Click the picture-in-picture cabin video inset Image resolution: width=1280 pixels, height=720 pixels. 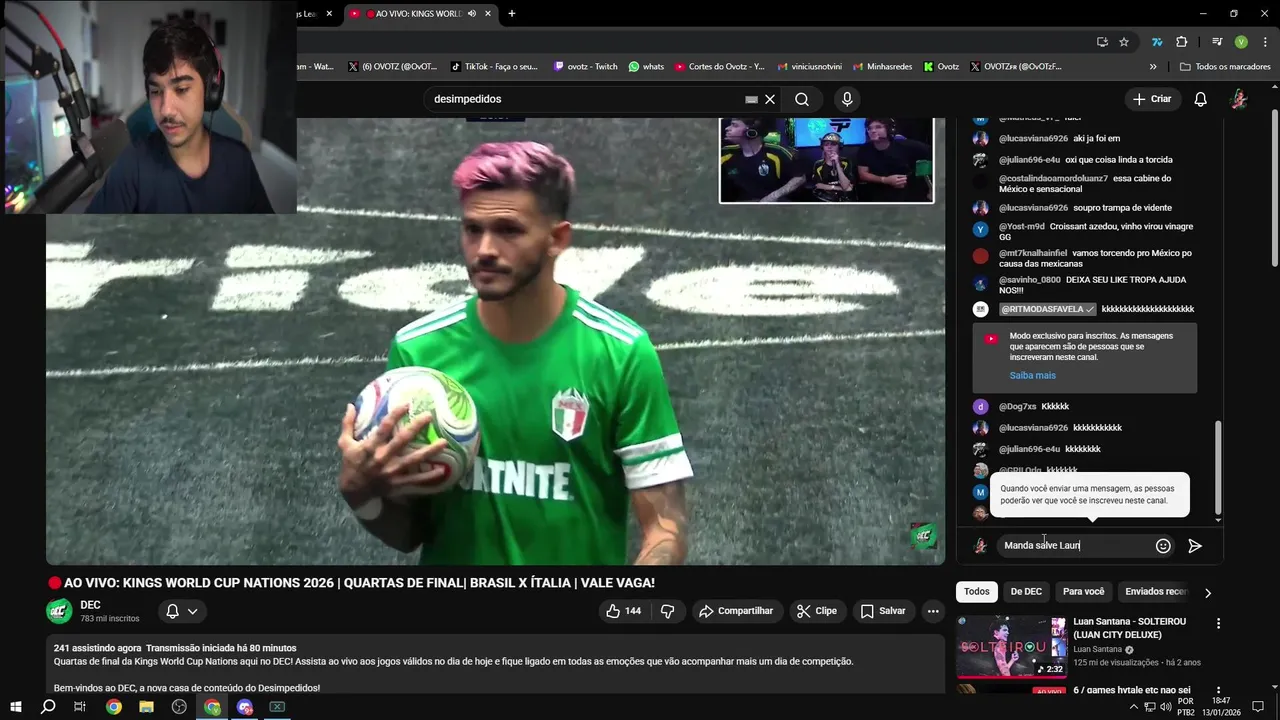827,160
